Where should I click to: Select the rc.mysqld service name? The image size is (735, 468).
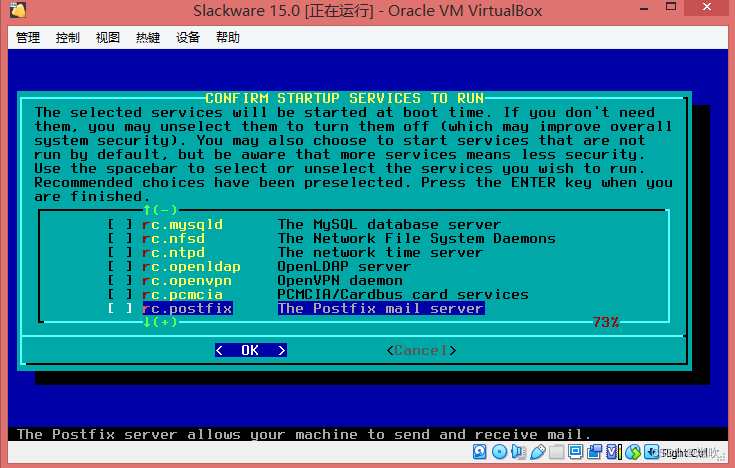182,225
